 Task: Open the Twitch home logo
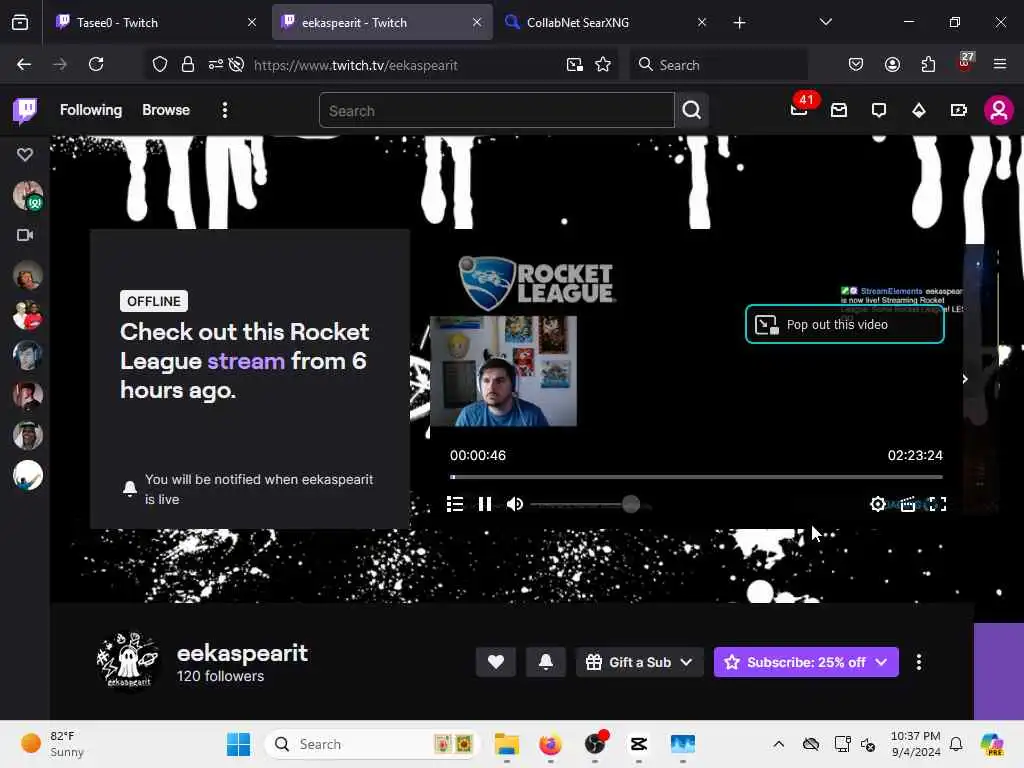tap(25, 110)
